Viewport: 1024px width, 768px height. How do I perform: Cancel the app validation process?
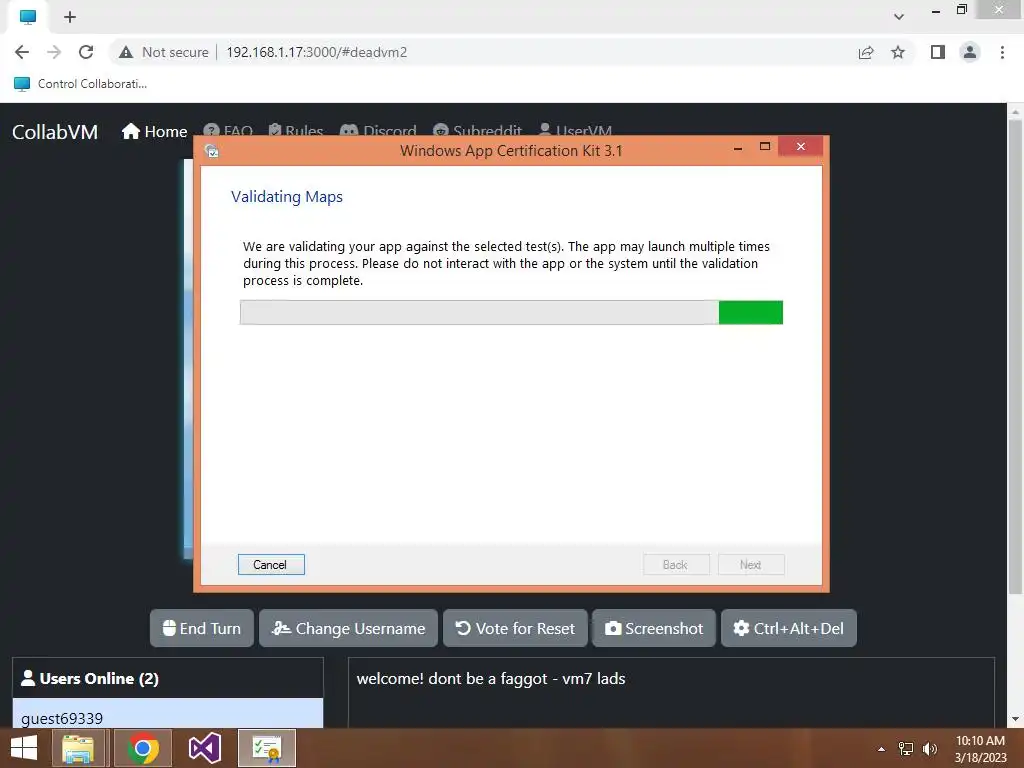271,565
